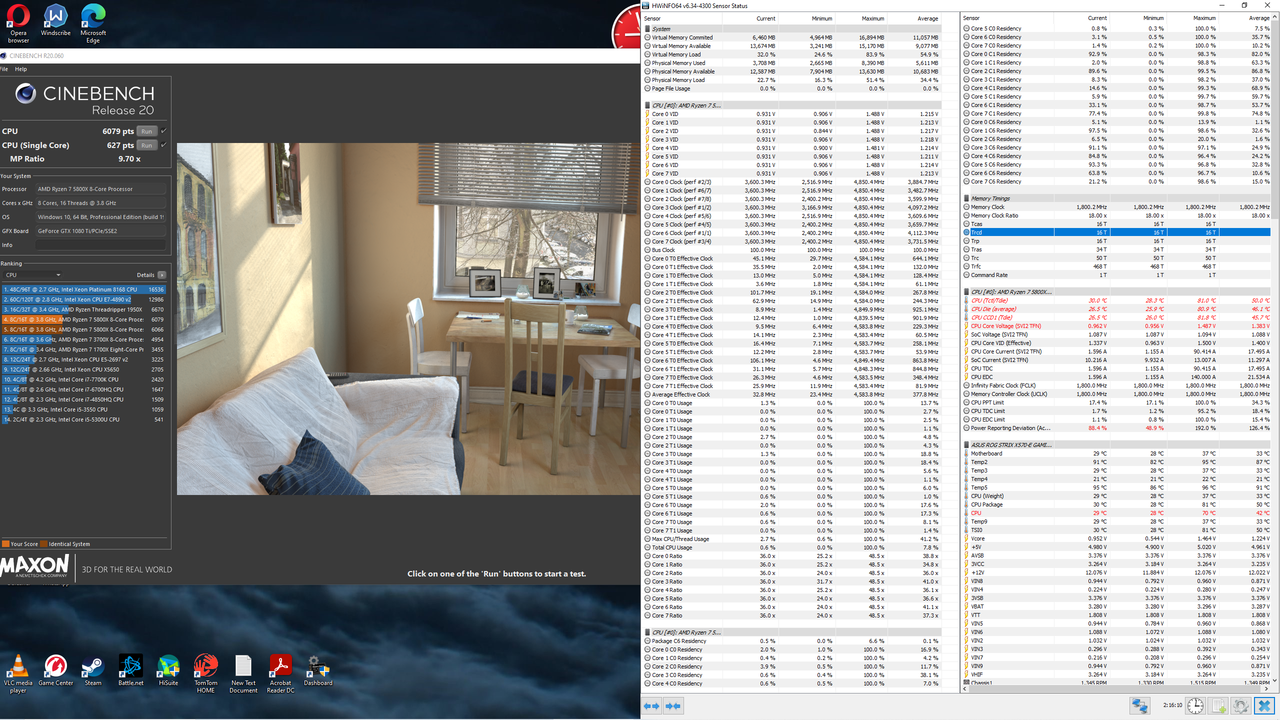Screen dimensions: 1280x720
Task: Run the CPU multi-core benchmark
Action: (x=147, y=131)
